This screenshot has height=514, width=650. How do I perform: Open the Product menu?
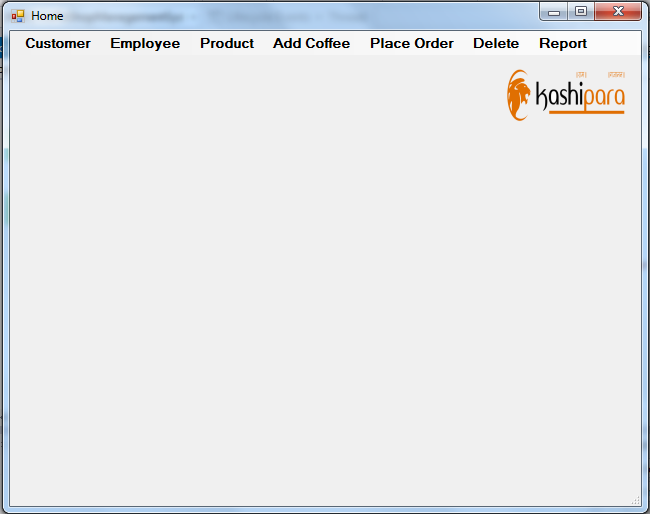227,44
